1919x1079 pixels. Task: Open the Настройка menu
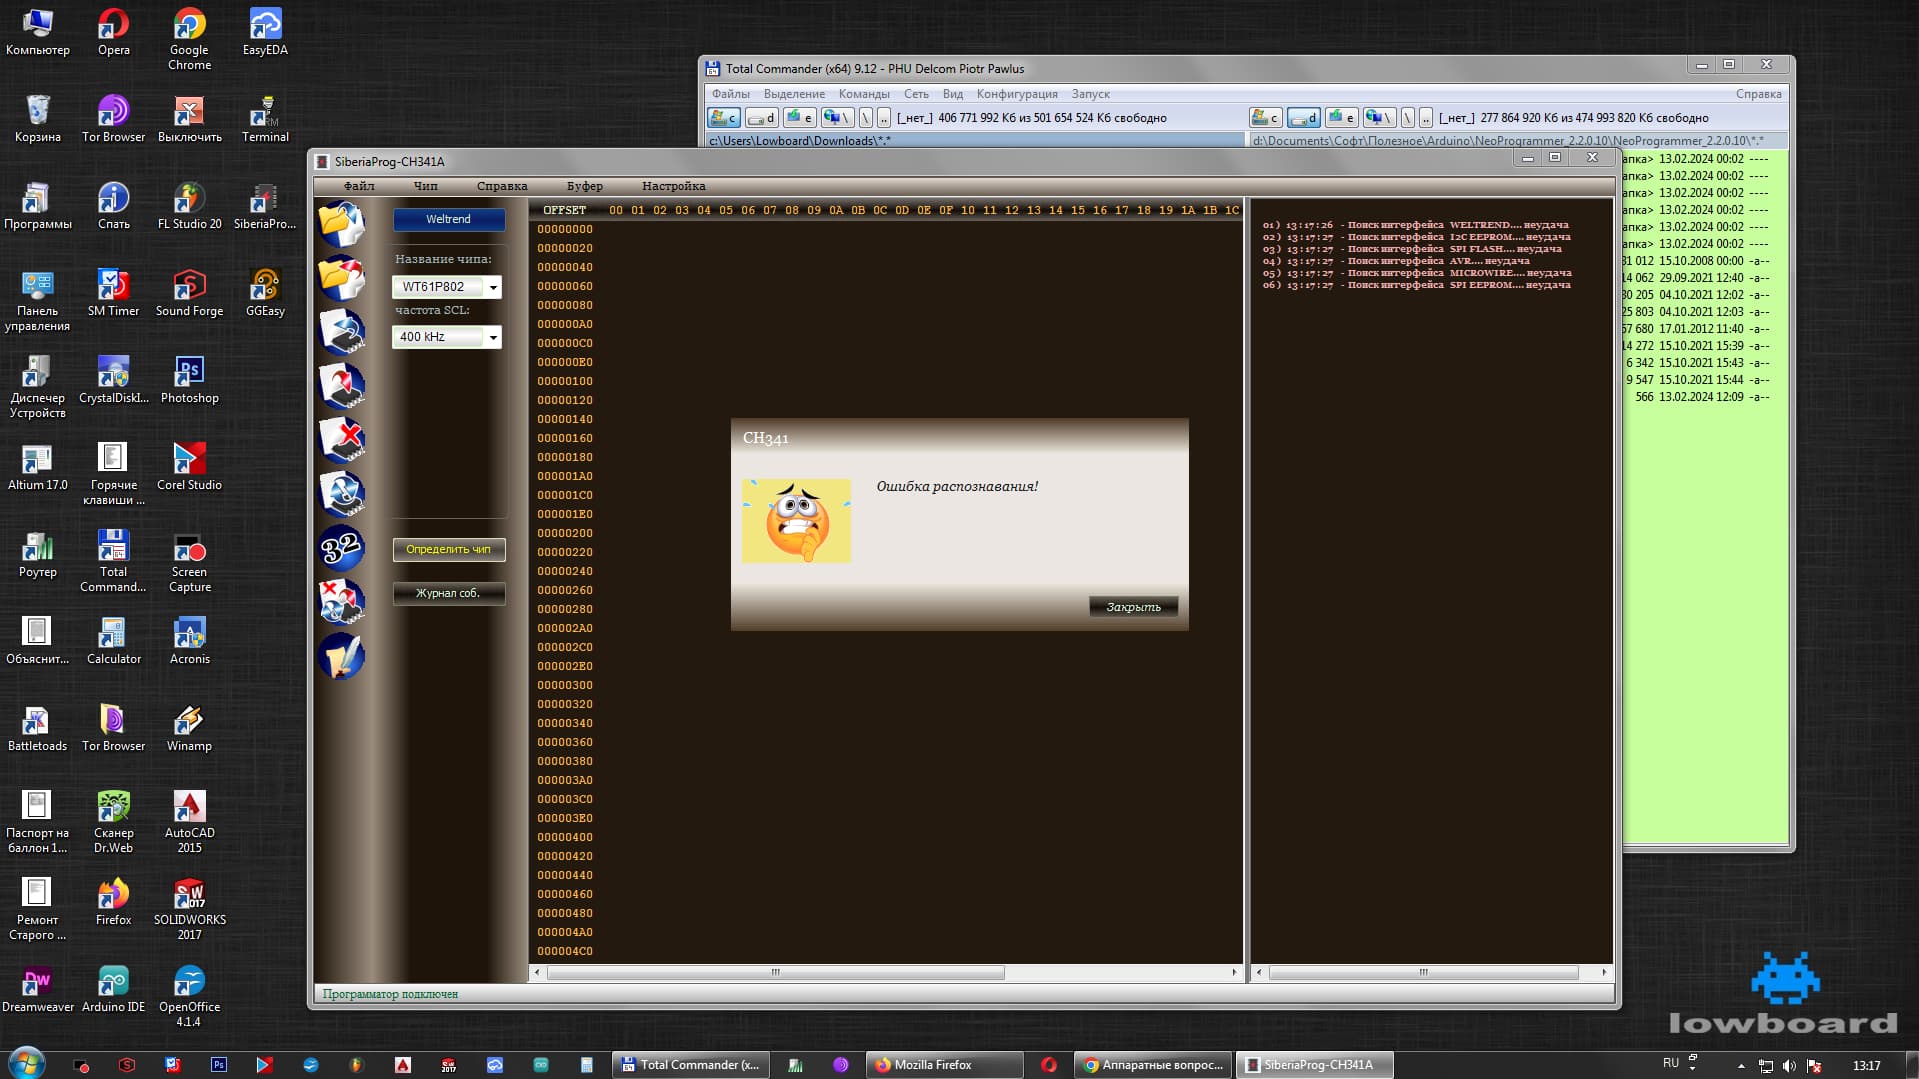(673, 186)
